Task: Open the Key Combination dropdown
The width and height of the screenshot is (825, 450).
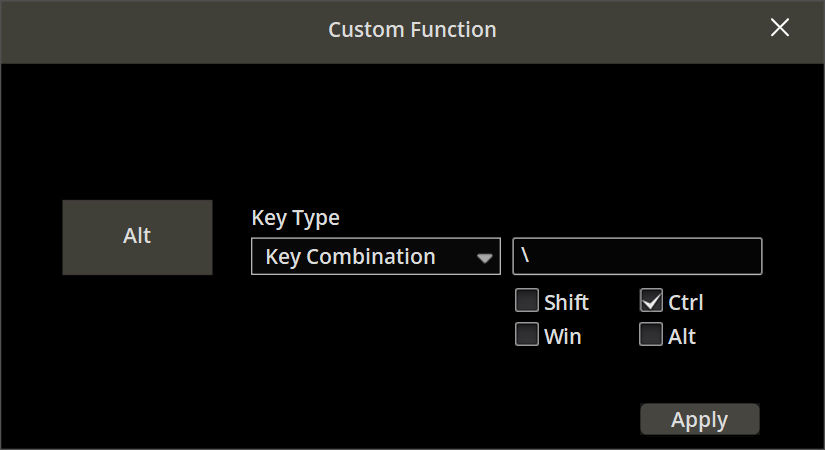Action: tap(375, 256)
